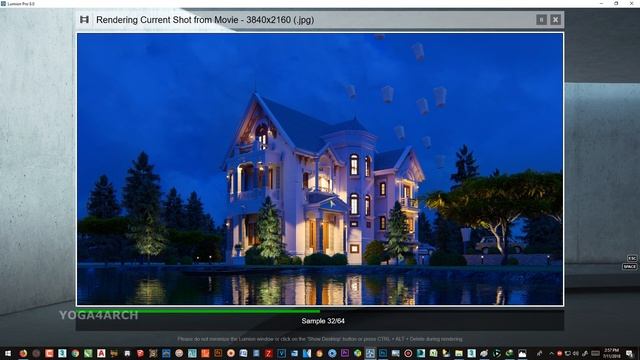Open the 3ds Max taskbar icon
The image size is (640, 360).
[x=62, y=353]
